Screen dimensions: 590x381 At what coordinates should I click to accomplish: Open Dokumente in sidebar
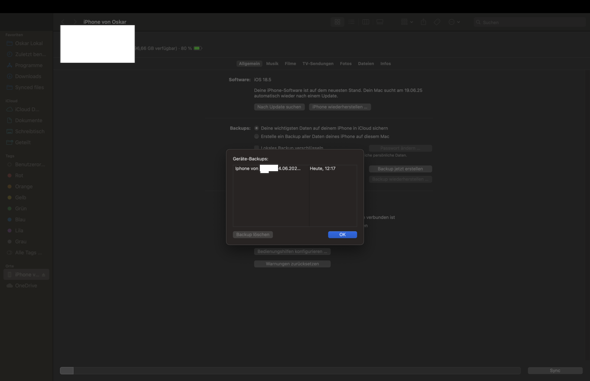26,120
